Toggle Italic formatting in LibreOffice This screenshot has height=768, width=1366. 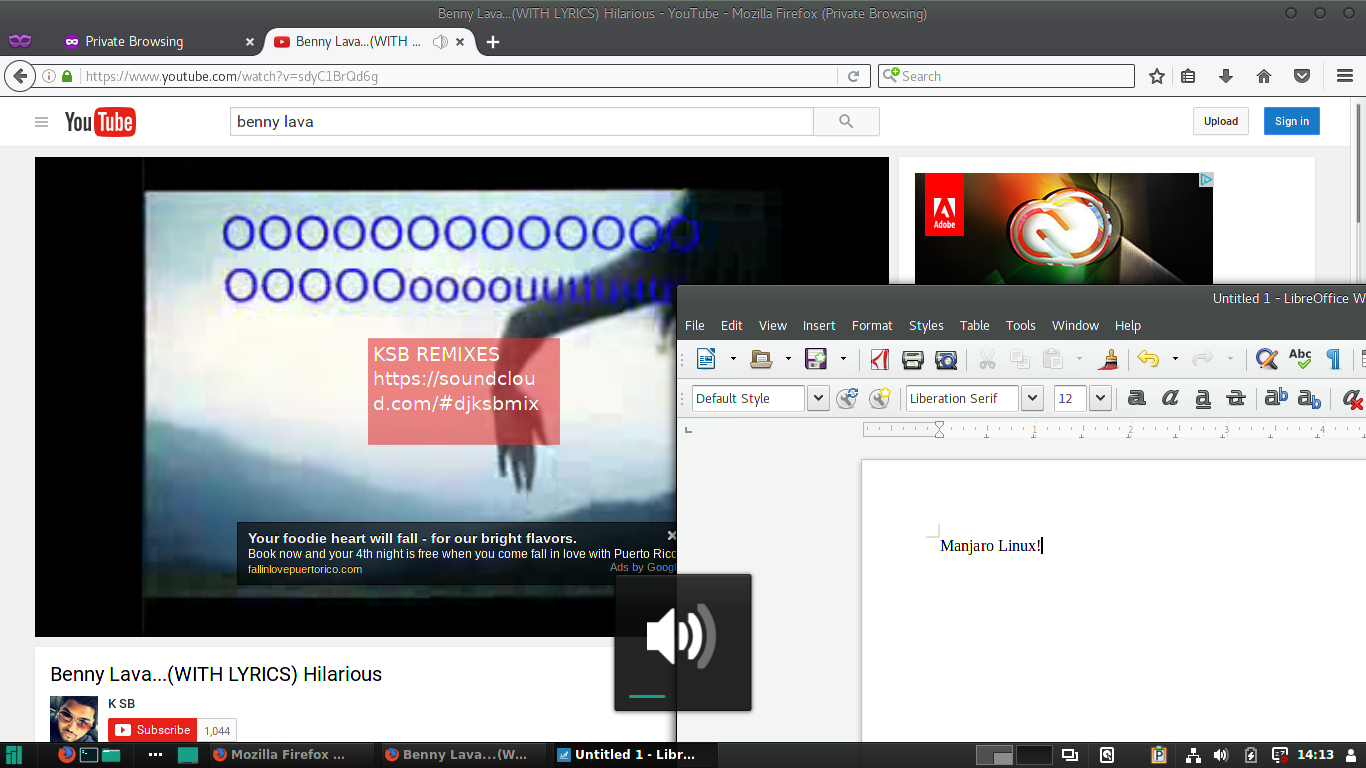point(1170,398)
